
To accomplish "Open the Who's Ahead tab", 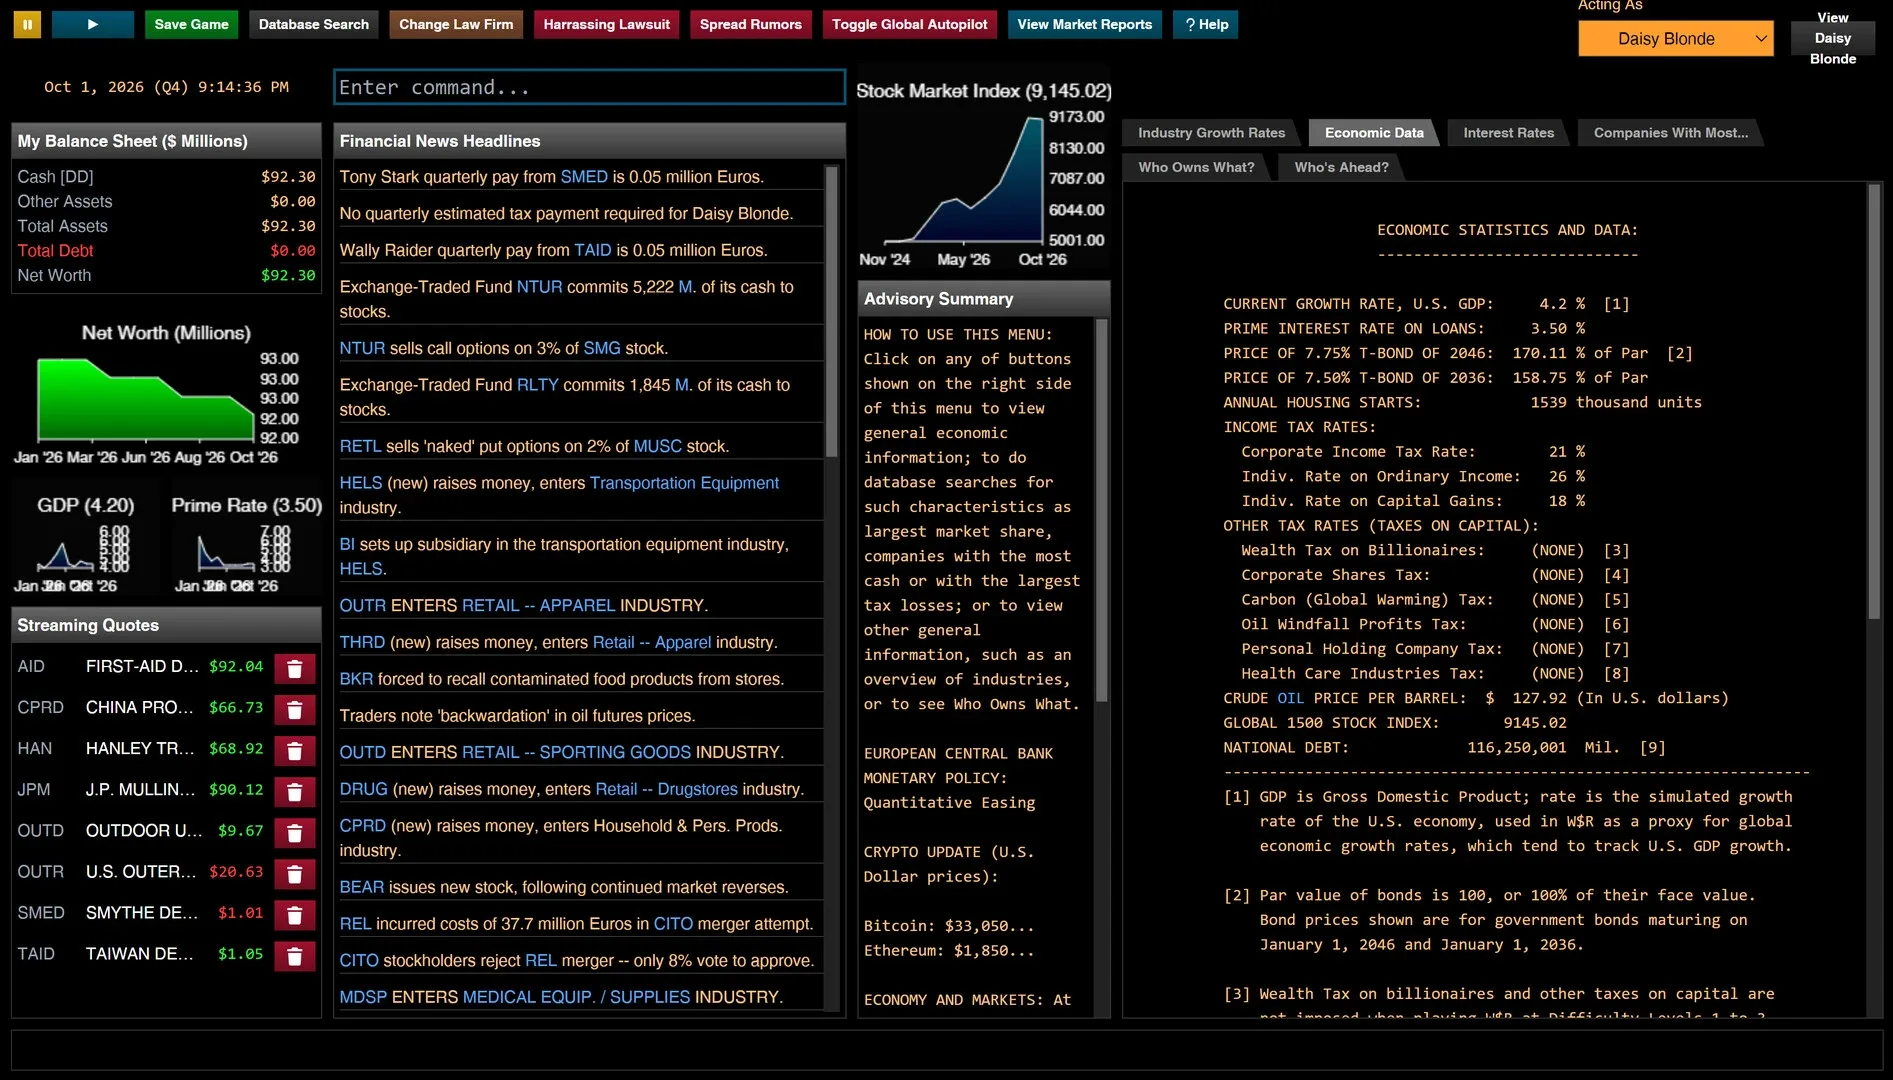I will [x=1341, y=167].
